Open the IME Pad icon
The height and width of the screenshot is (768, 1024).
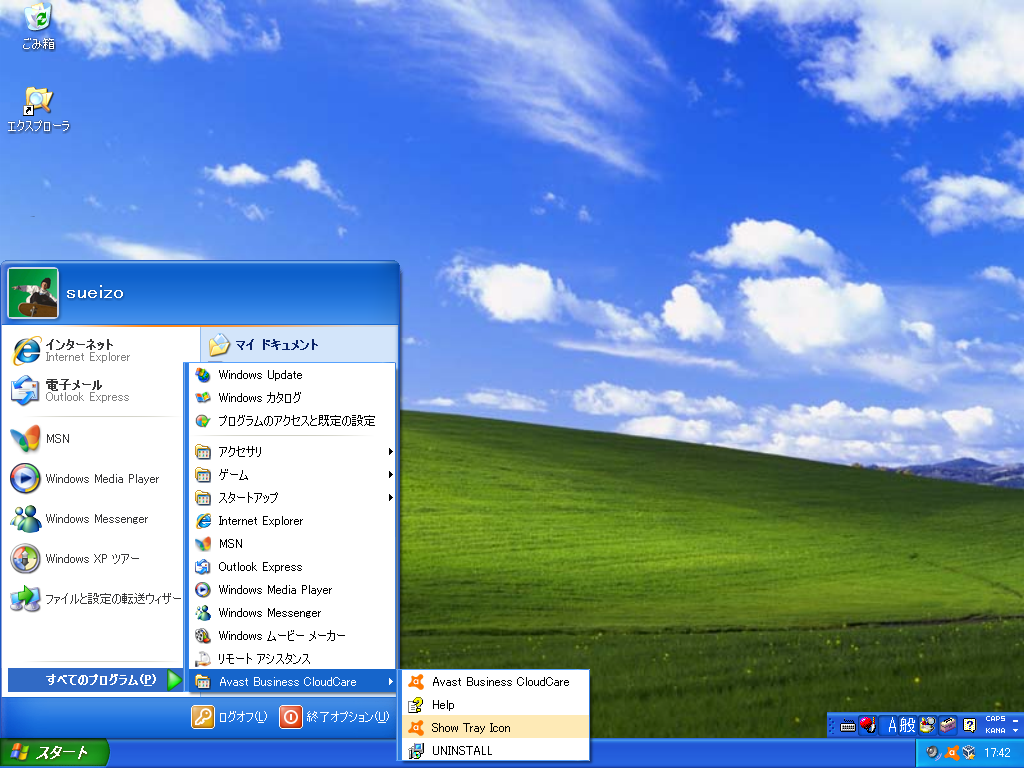coord(927,725)
